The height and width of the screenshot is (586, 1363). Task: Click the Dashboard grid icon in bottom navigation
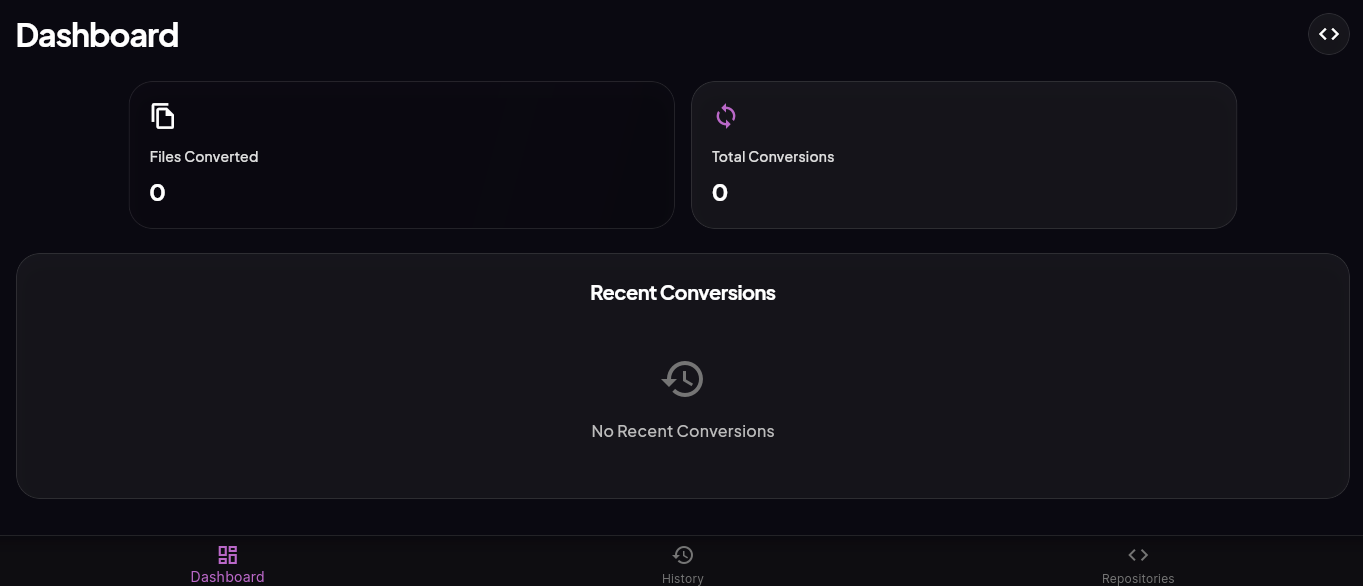click(x=227, y=554)
